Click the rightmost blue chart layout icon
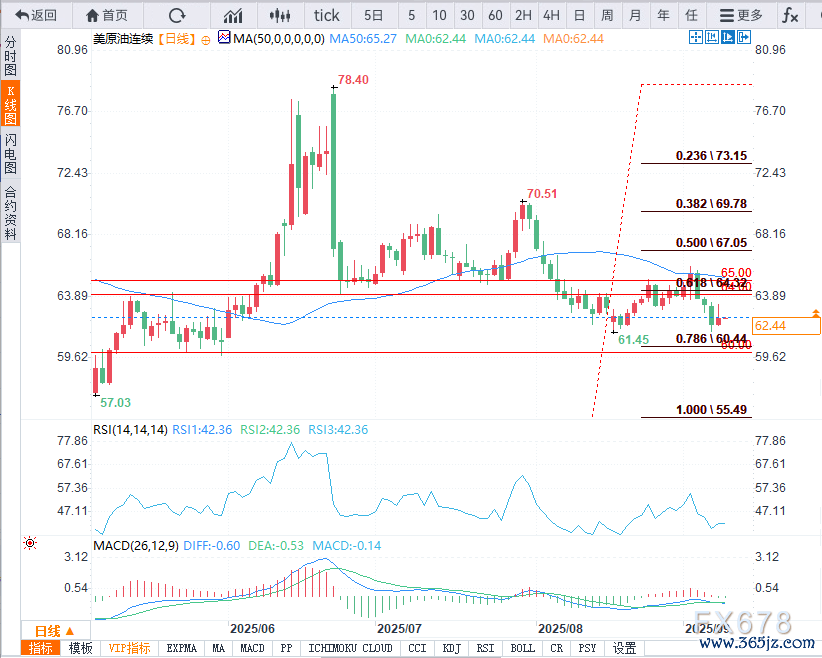 coord(741,37)
